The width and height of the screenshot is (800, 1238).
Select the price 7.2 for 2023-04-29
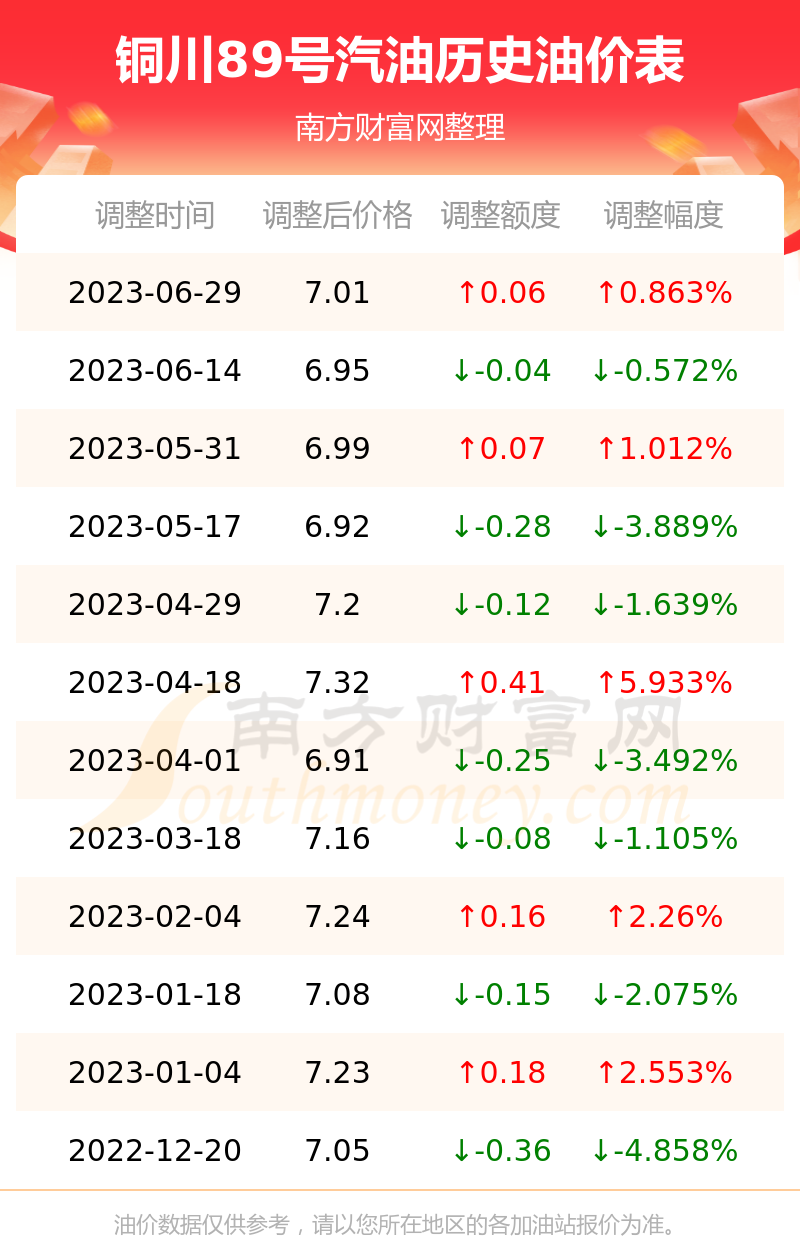tap(338, 605)
